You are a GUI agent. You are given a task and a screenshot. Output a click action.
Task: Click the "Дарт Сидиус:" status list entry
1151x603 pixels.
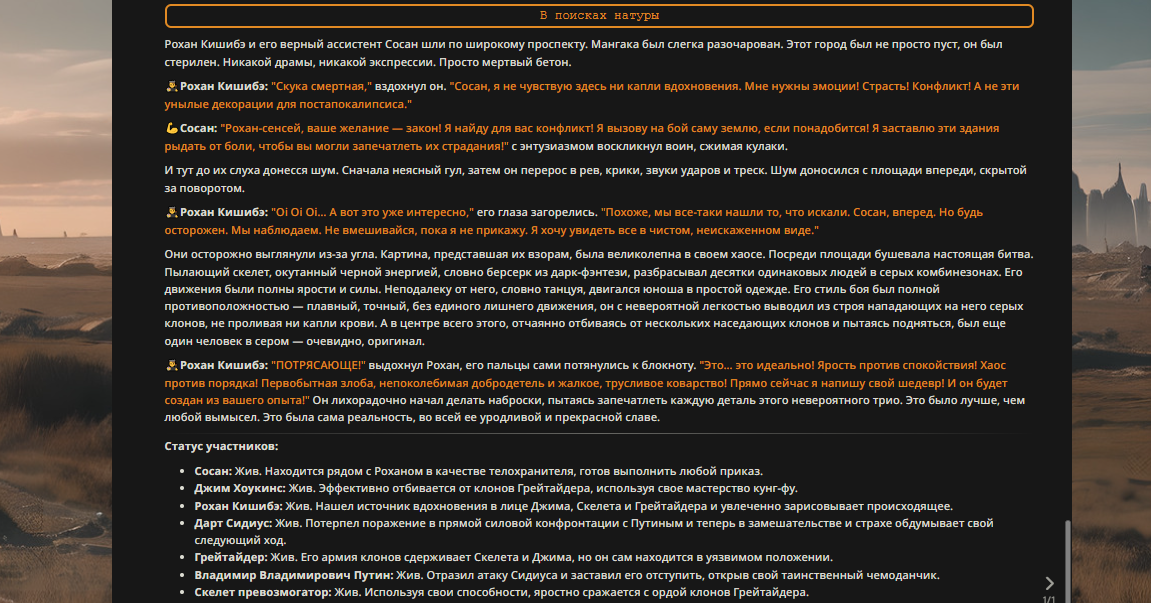point(594,532)
